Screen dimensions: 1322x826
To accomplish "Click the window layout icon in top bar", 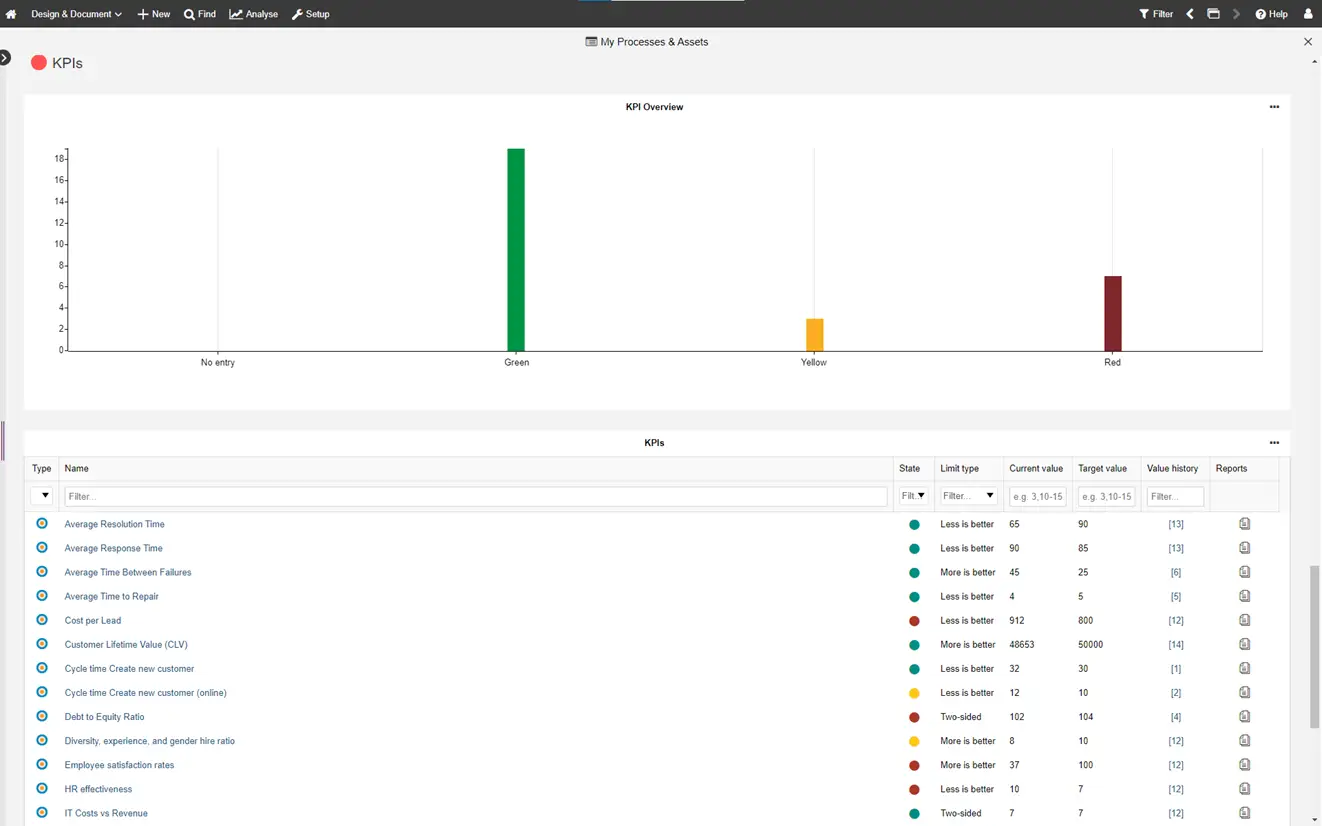I will pyautogui.click(x=1213, y=14).
